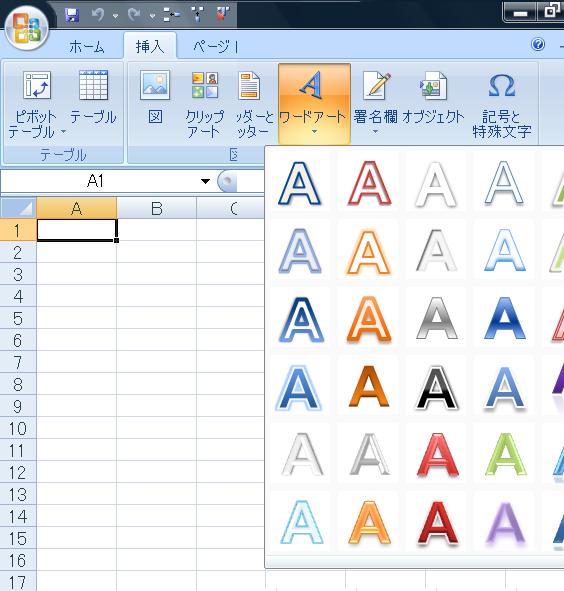564x591 pixels.
Task: Apply the orange outlined gradient WordArt style
Action: pos(369,318)
